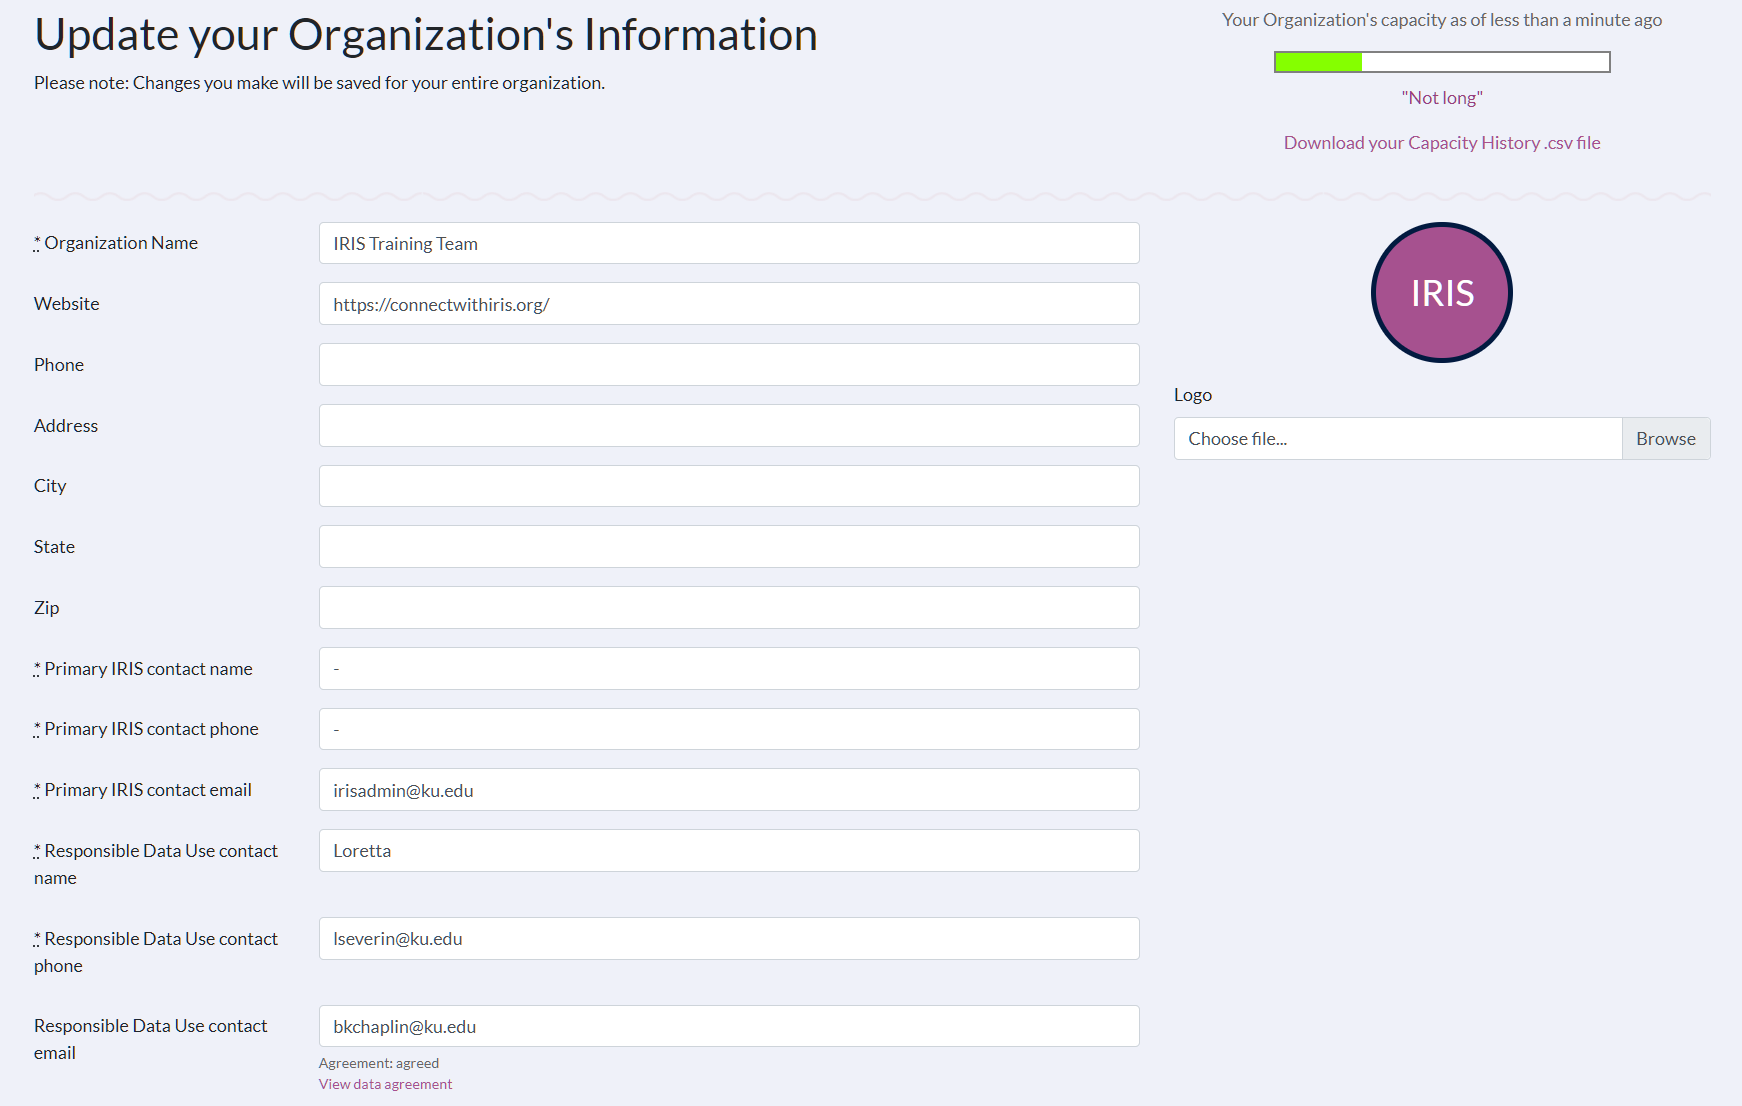Edit the Primary IRIS contact email field

tap(728, 790)
